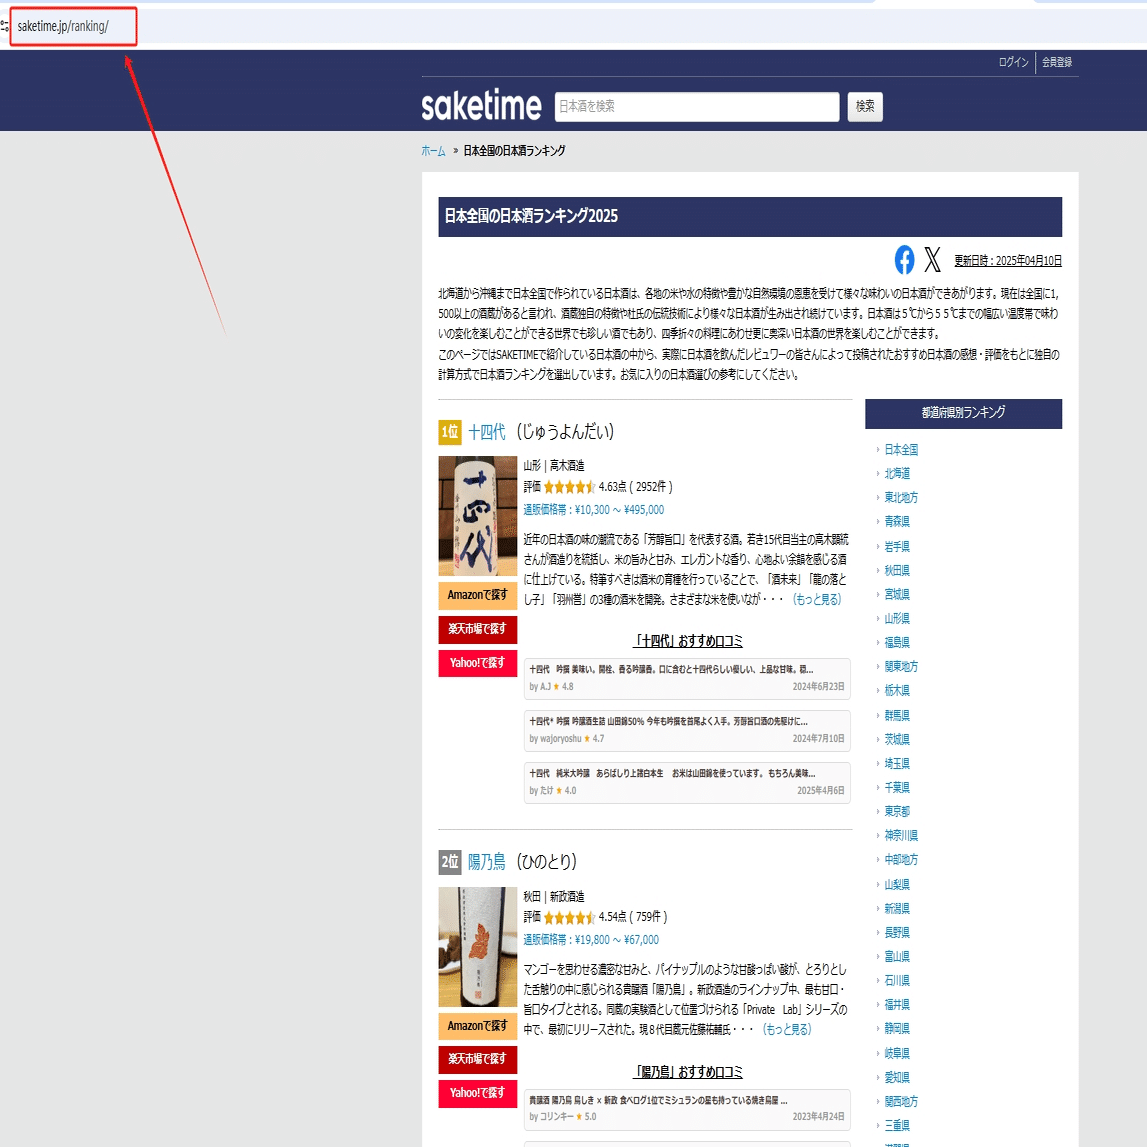This screenshot has width=1147, height=1147.
Task: Expand 陽乃鳥 description with もっと見る
Action: [787, 1029]
